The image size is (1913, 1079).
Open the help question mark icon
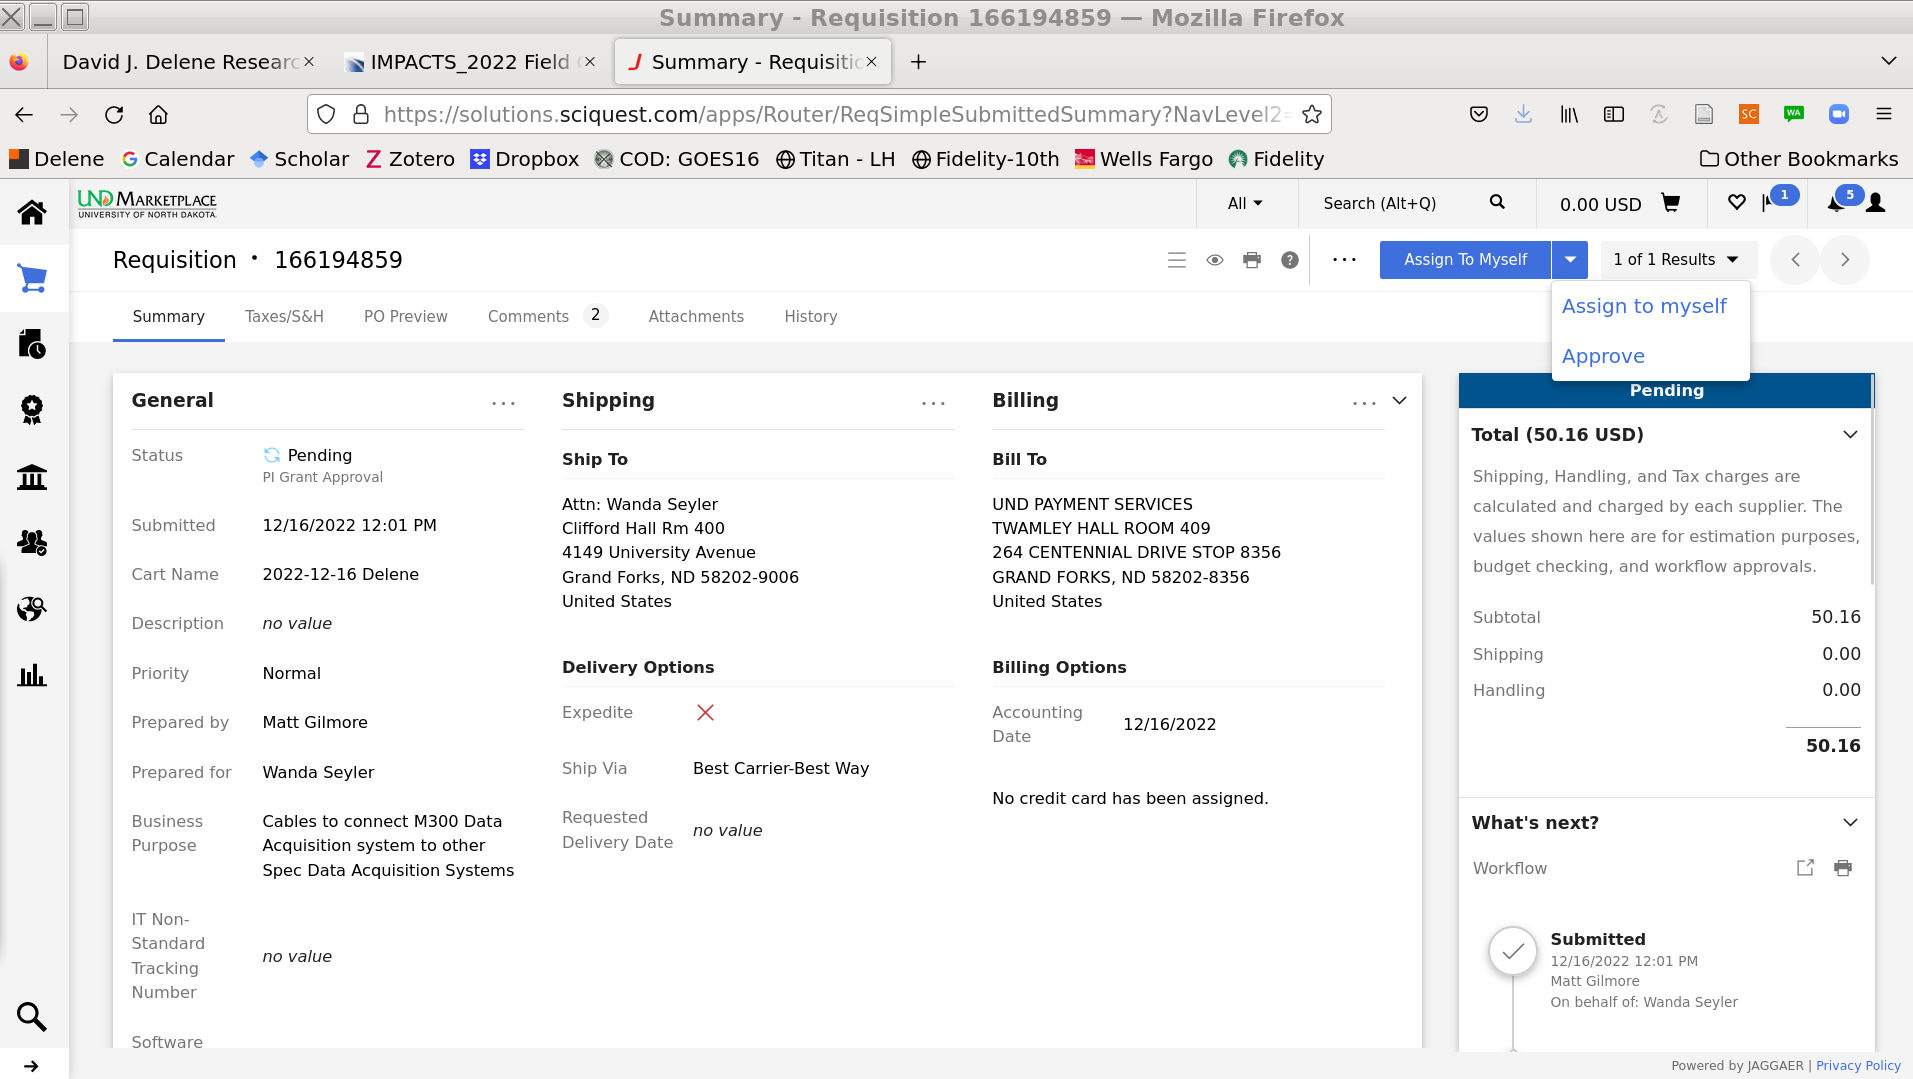pos(1290,260)
